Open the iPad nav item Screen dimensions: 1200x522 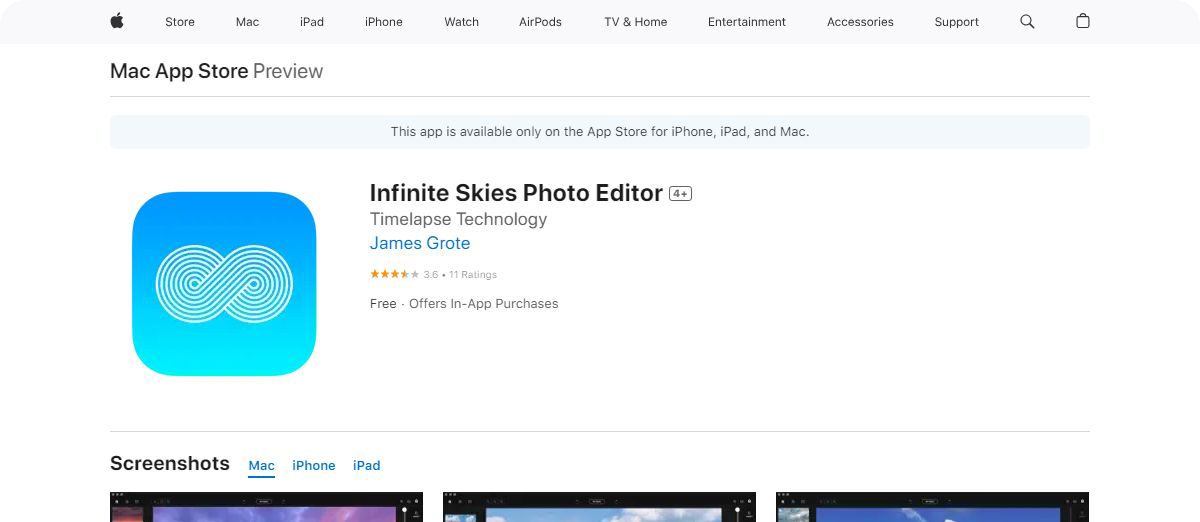tap(312, 22)
